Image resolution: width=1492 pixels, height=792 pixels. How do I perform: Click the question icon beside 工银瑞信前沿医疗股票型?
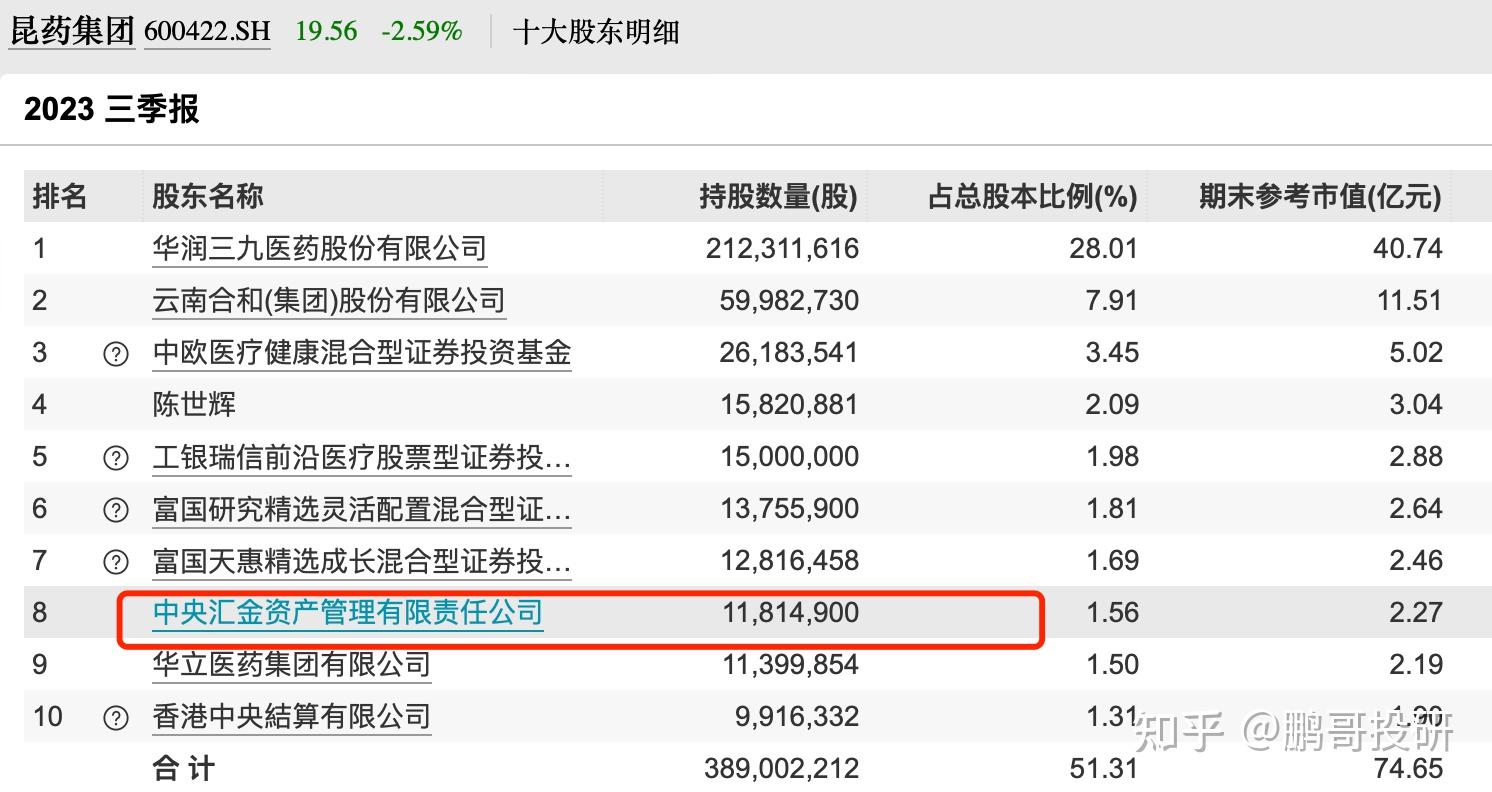point(116,458)
